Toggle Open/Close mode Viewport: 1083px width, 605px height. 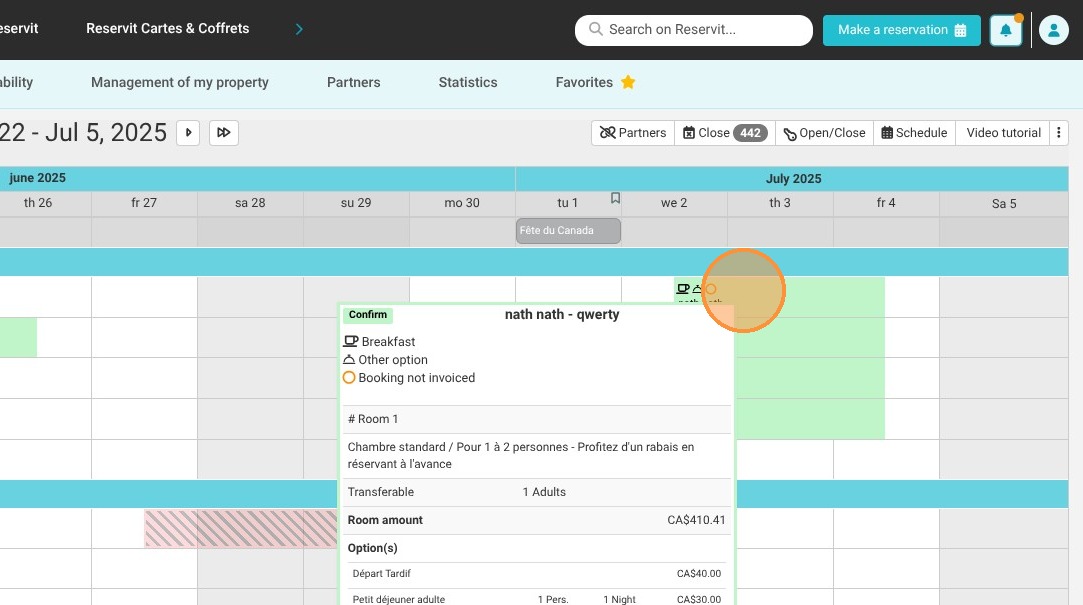click(x=824, y=133)
